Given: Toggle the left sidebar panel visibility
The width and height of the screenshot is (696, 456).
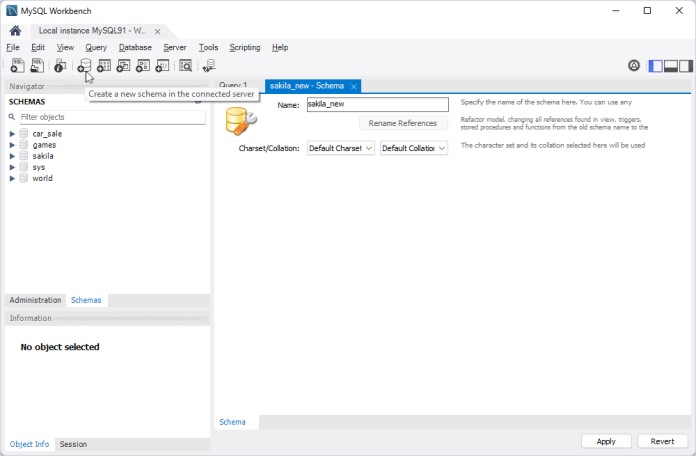Looking at the screenshot, I should pos(656,66).
